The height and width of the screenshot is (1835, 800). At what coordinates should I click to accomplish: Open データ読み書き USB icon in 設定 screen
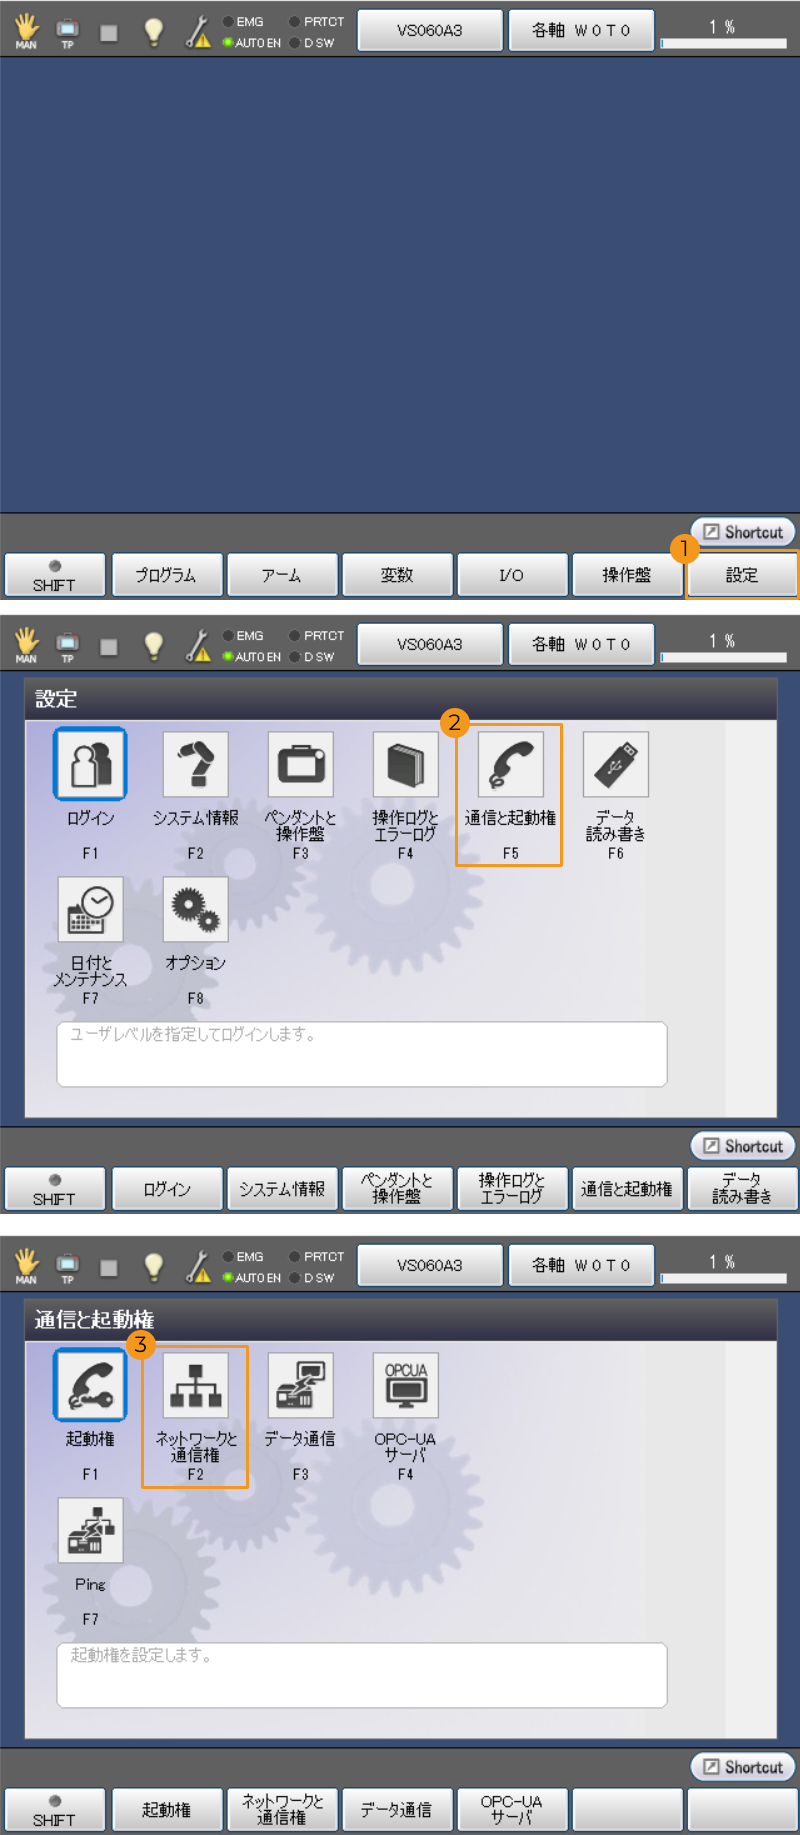pos(615,764)
